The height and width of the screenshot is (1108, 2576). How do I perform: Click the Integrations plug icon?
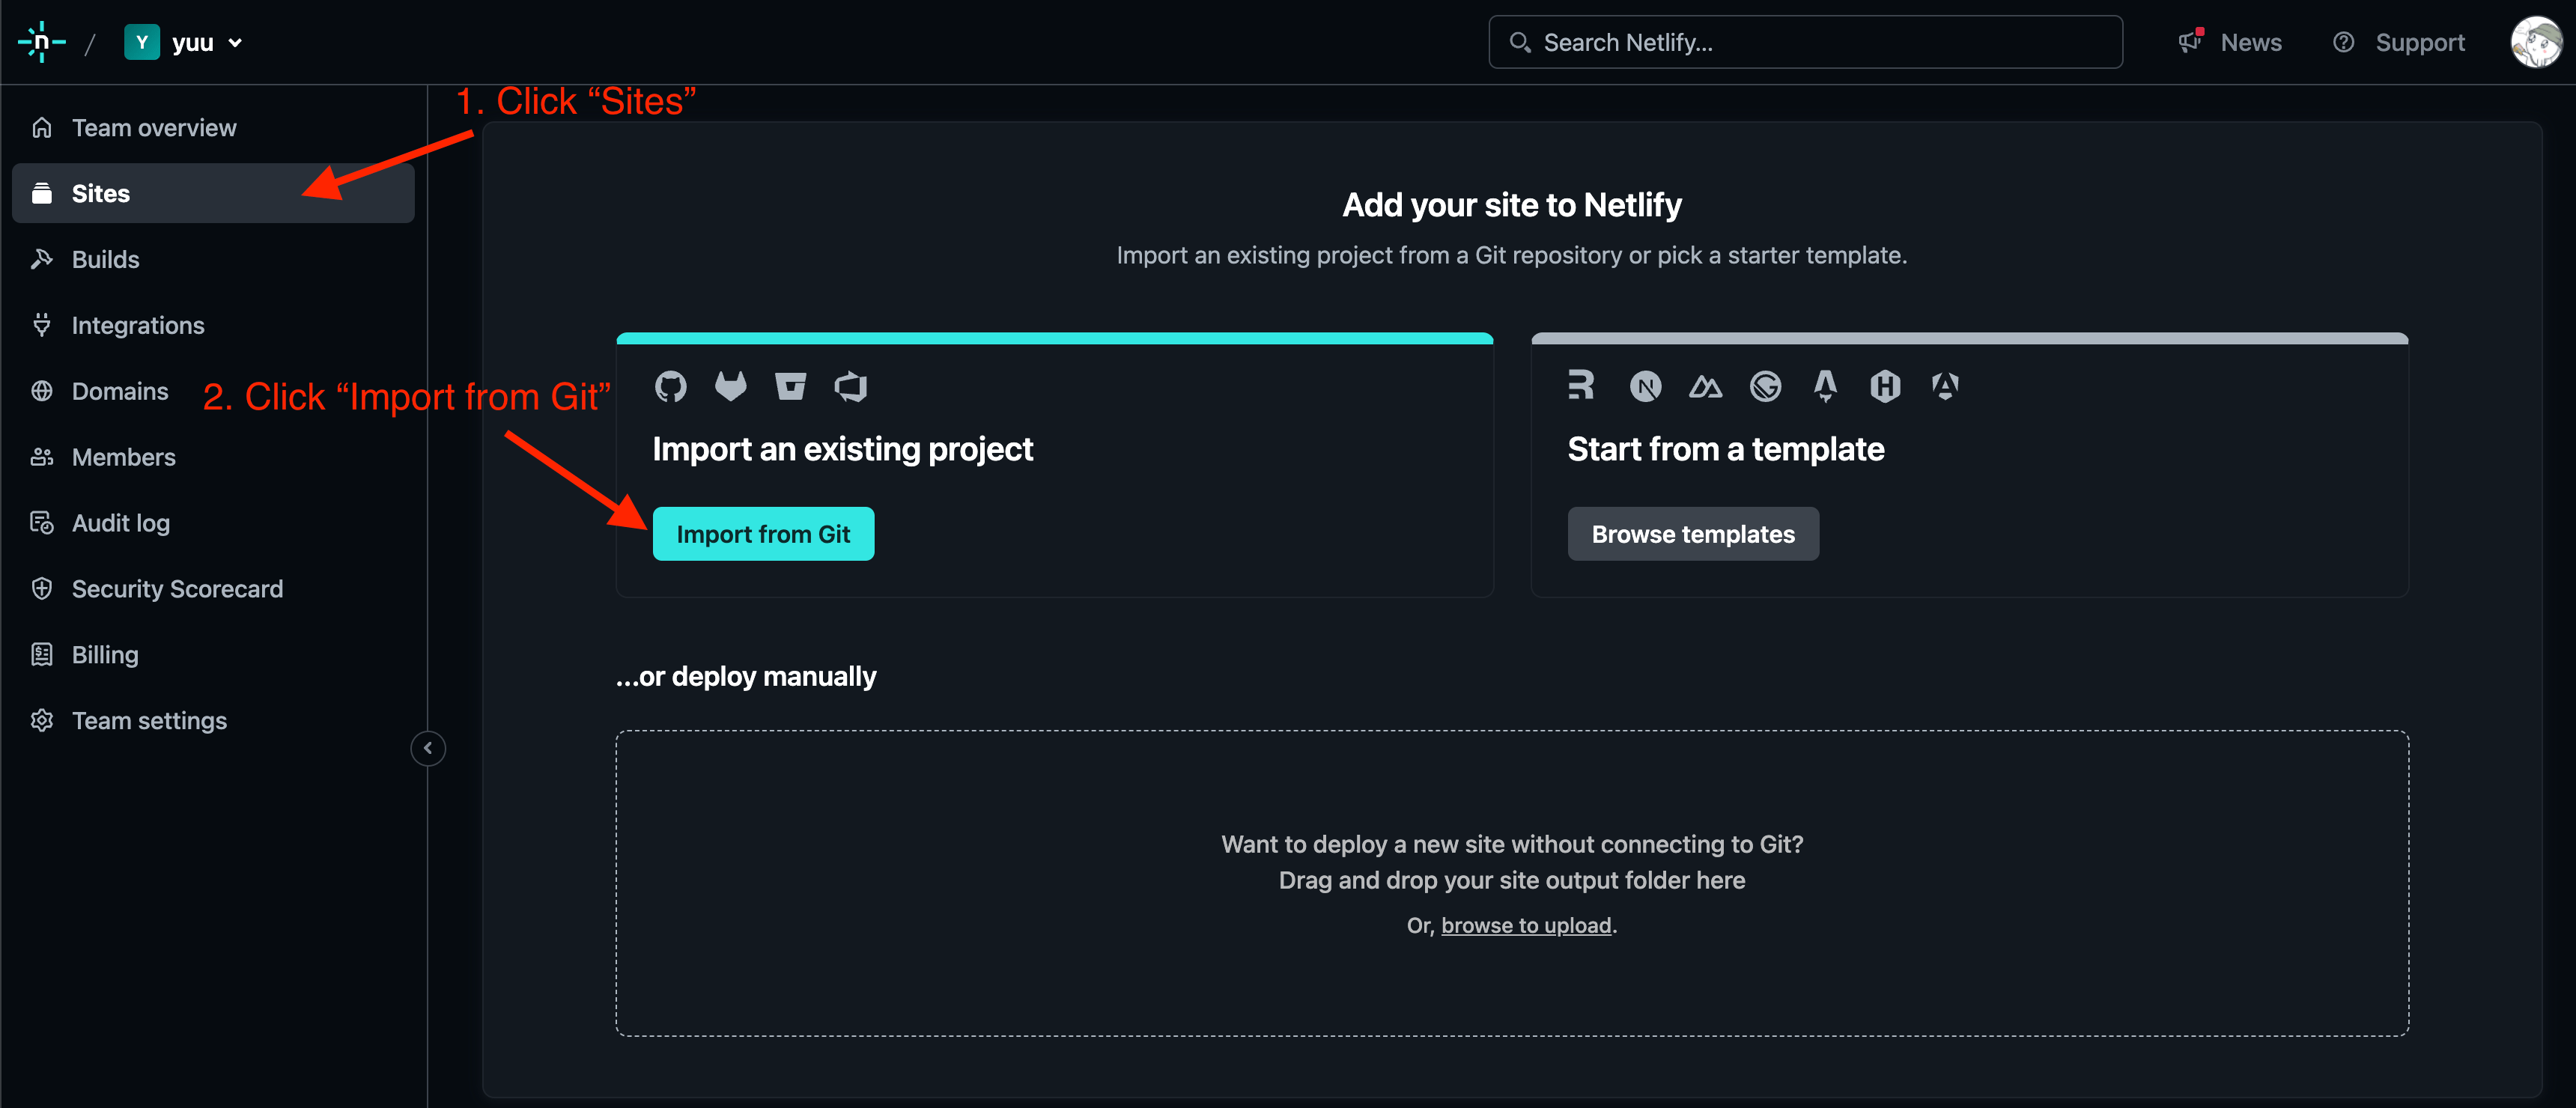click(x=42, y=325)
